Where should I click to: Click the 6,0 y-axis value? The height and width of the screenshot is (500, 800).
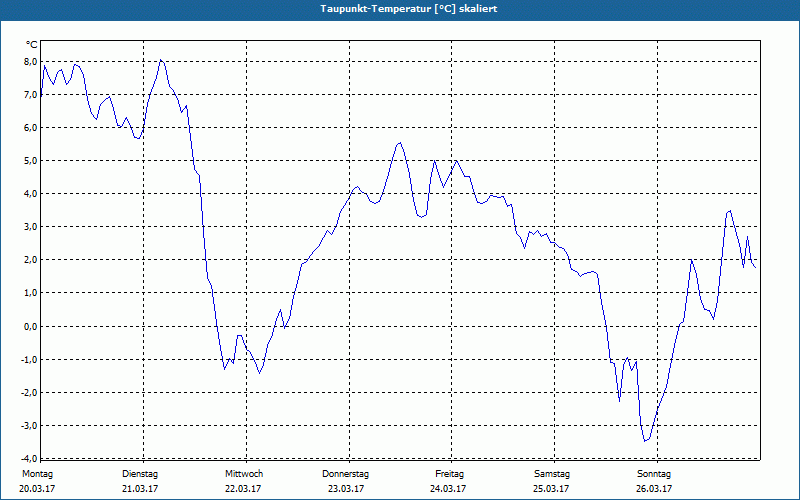point(31,128)
